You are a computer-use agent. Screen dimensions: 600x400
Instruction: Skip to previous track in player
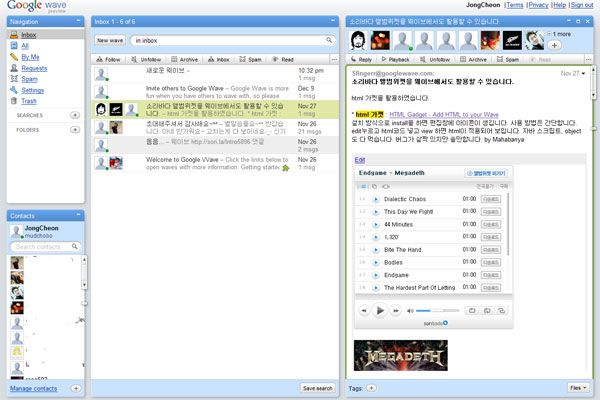tap(364, 310)
